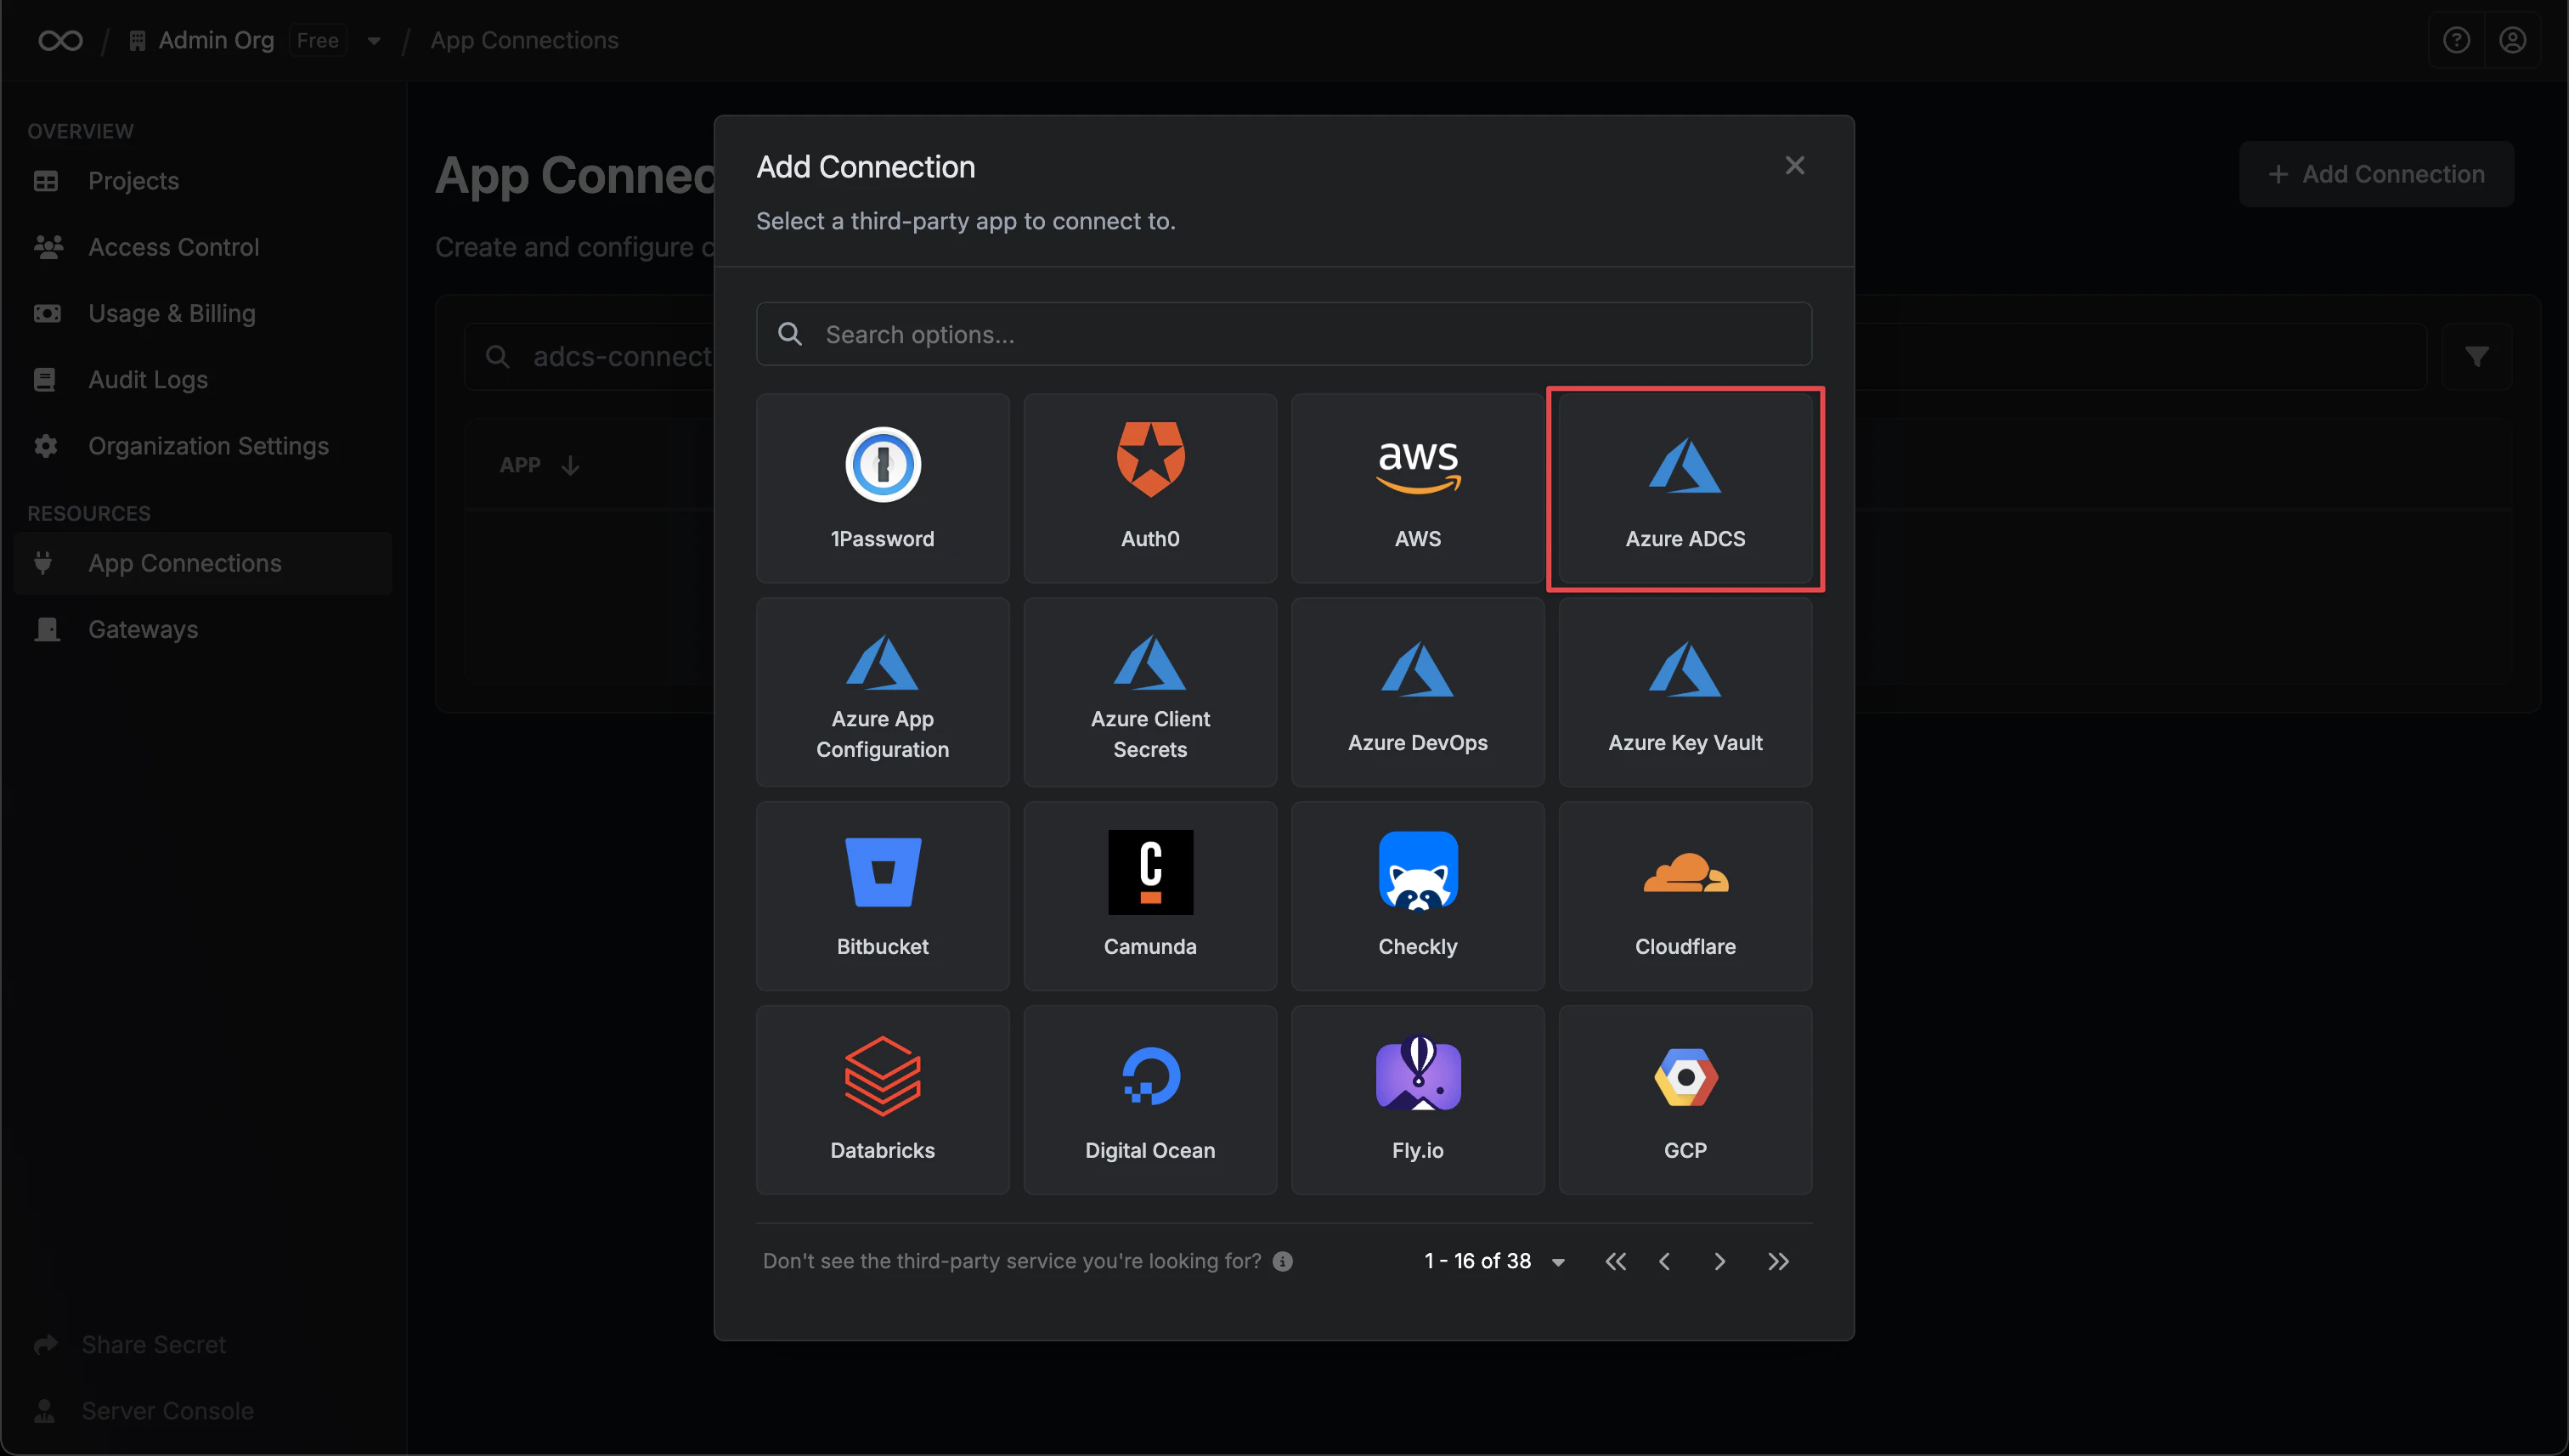
Task: Open the help question mark icon
Action: tap(2456, 40)
